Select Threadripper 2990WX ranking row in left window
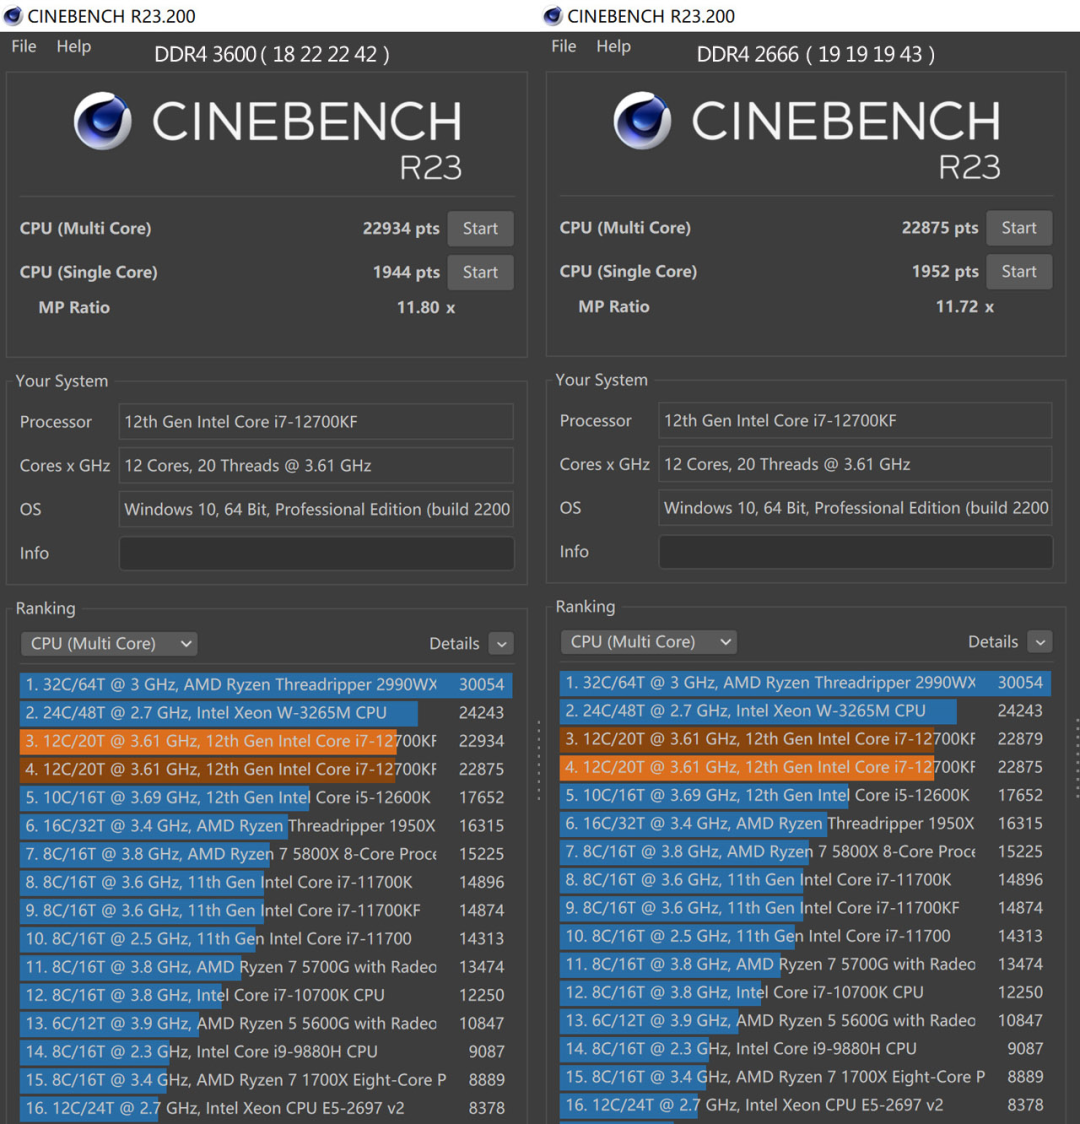The width and height of the screenshot is (1080, 1124). pos(266,685)
